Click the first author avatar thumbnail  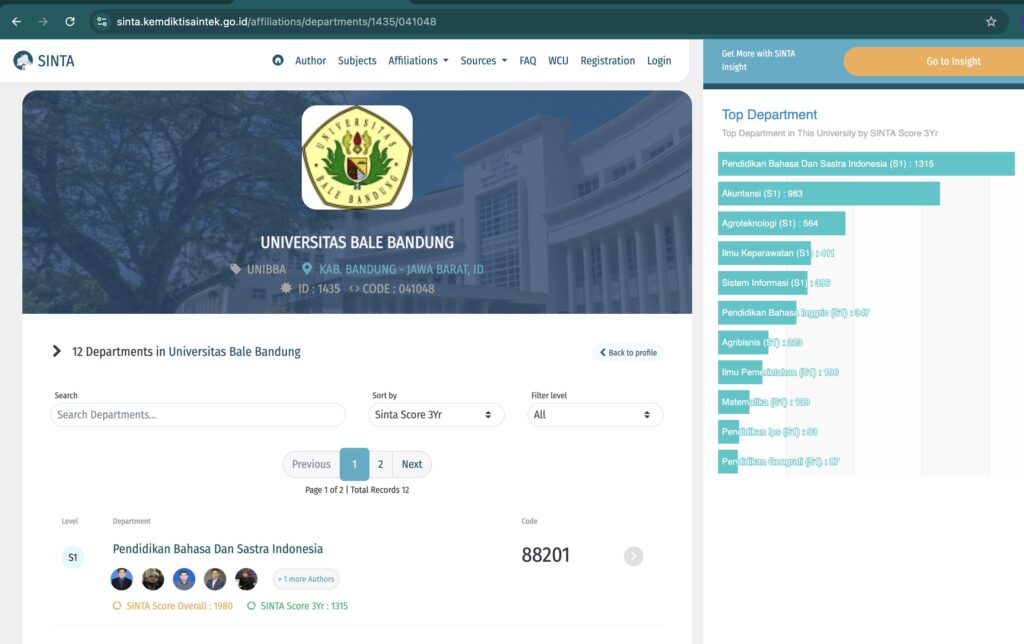121,579
